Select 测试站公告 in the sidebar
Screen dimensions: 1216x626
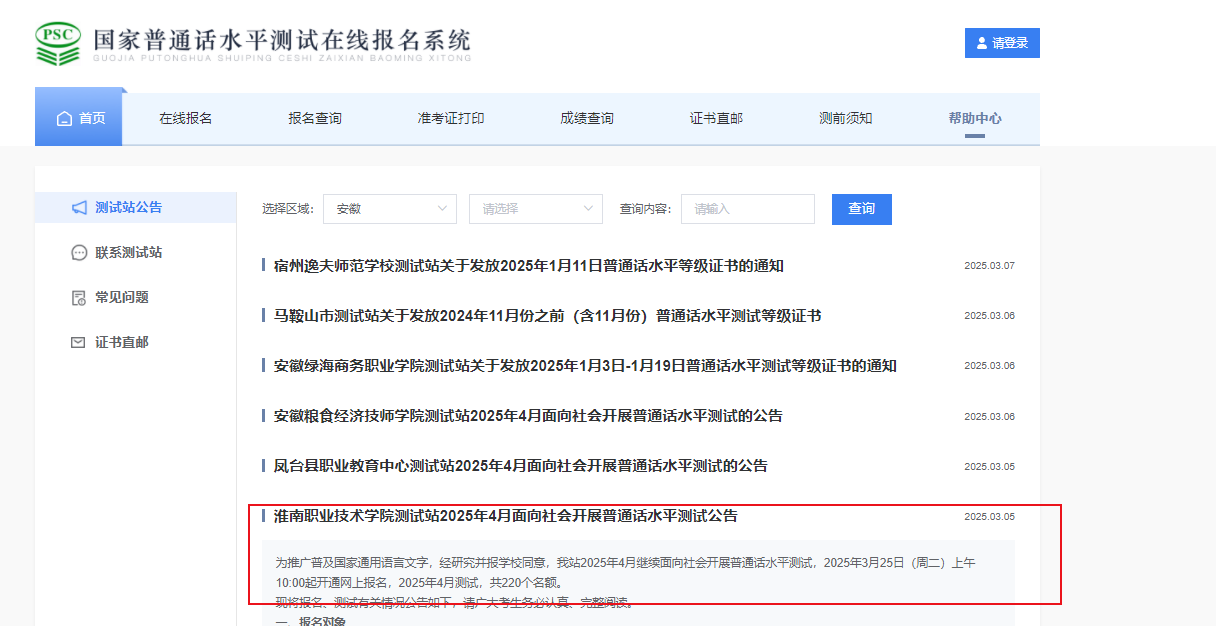[135, 207]
